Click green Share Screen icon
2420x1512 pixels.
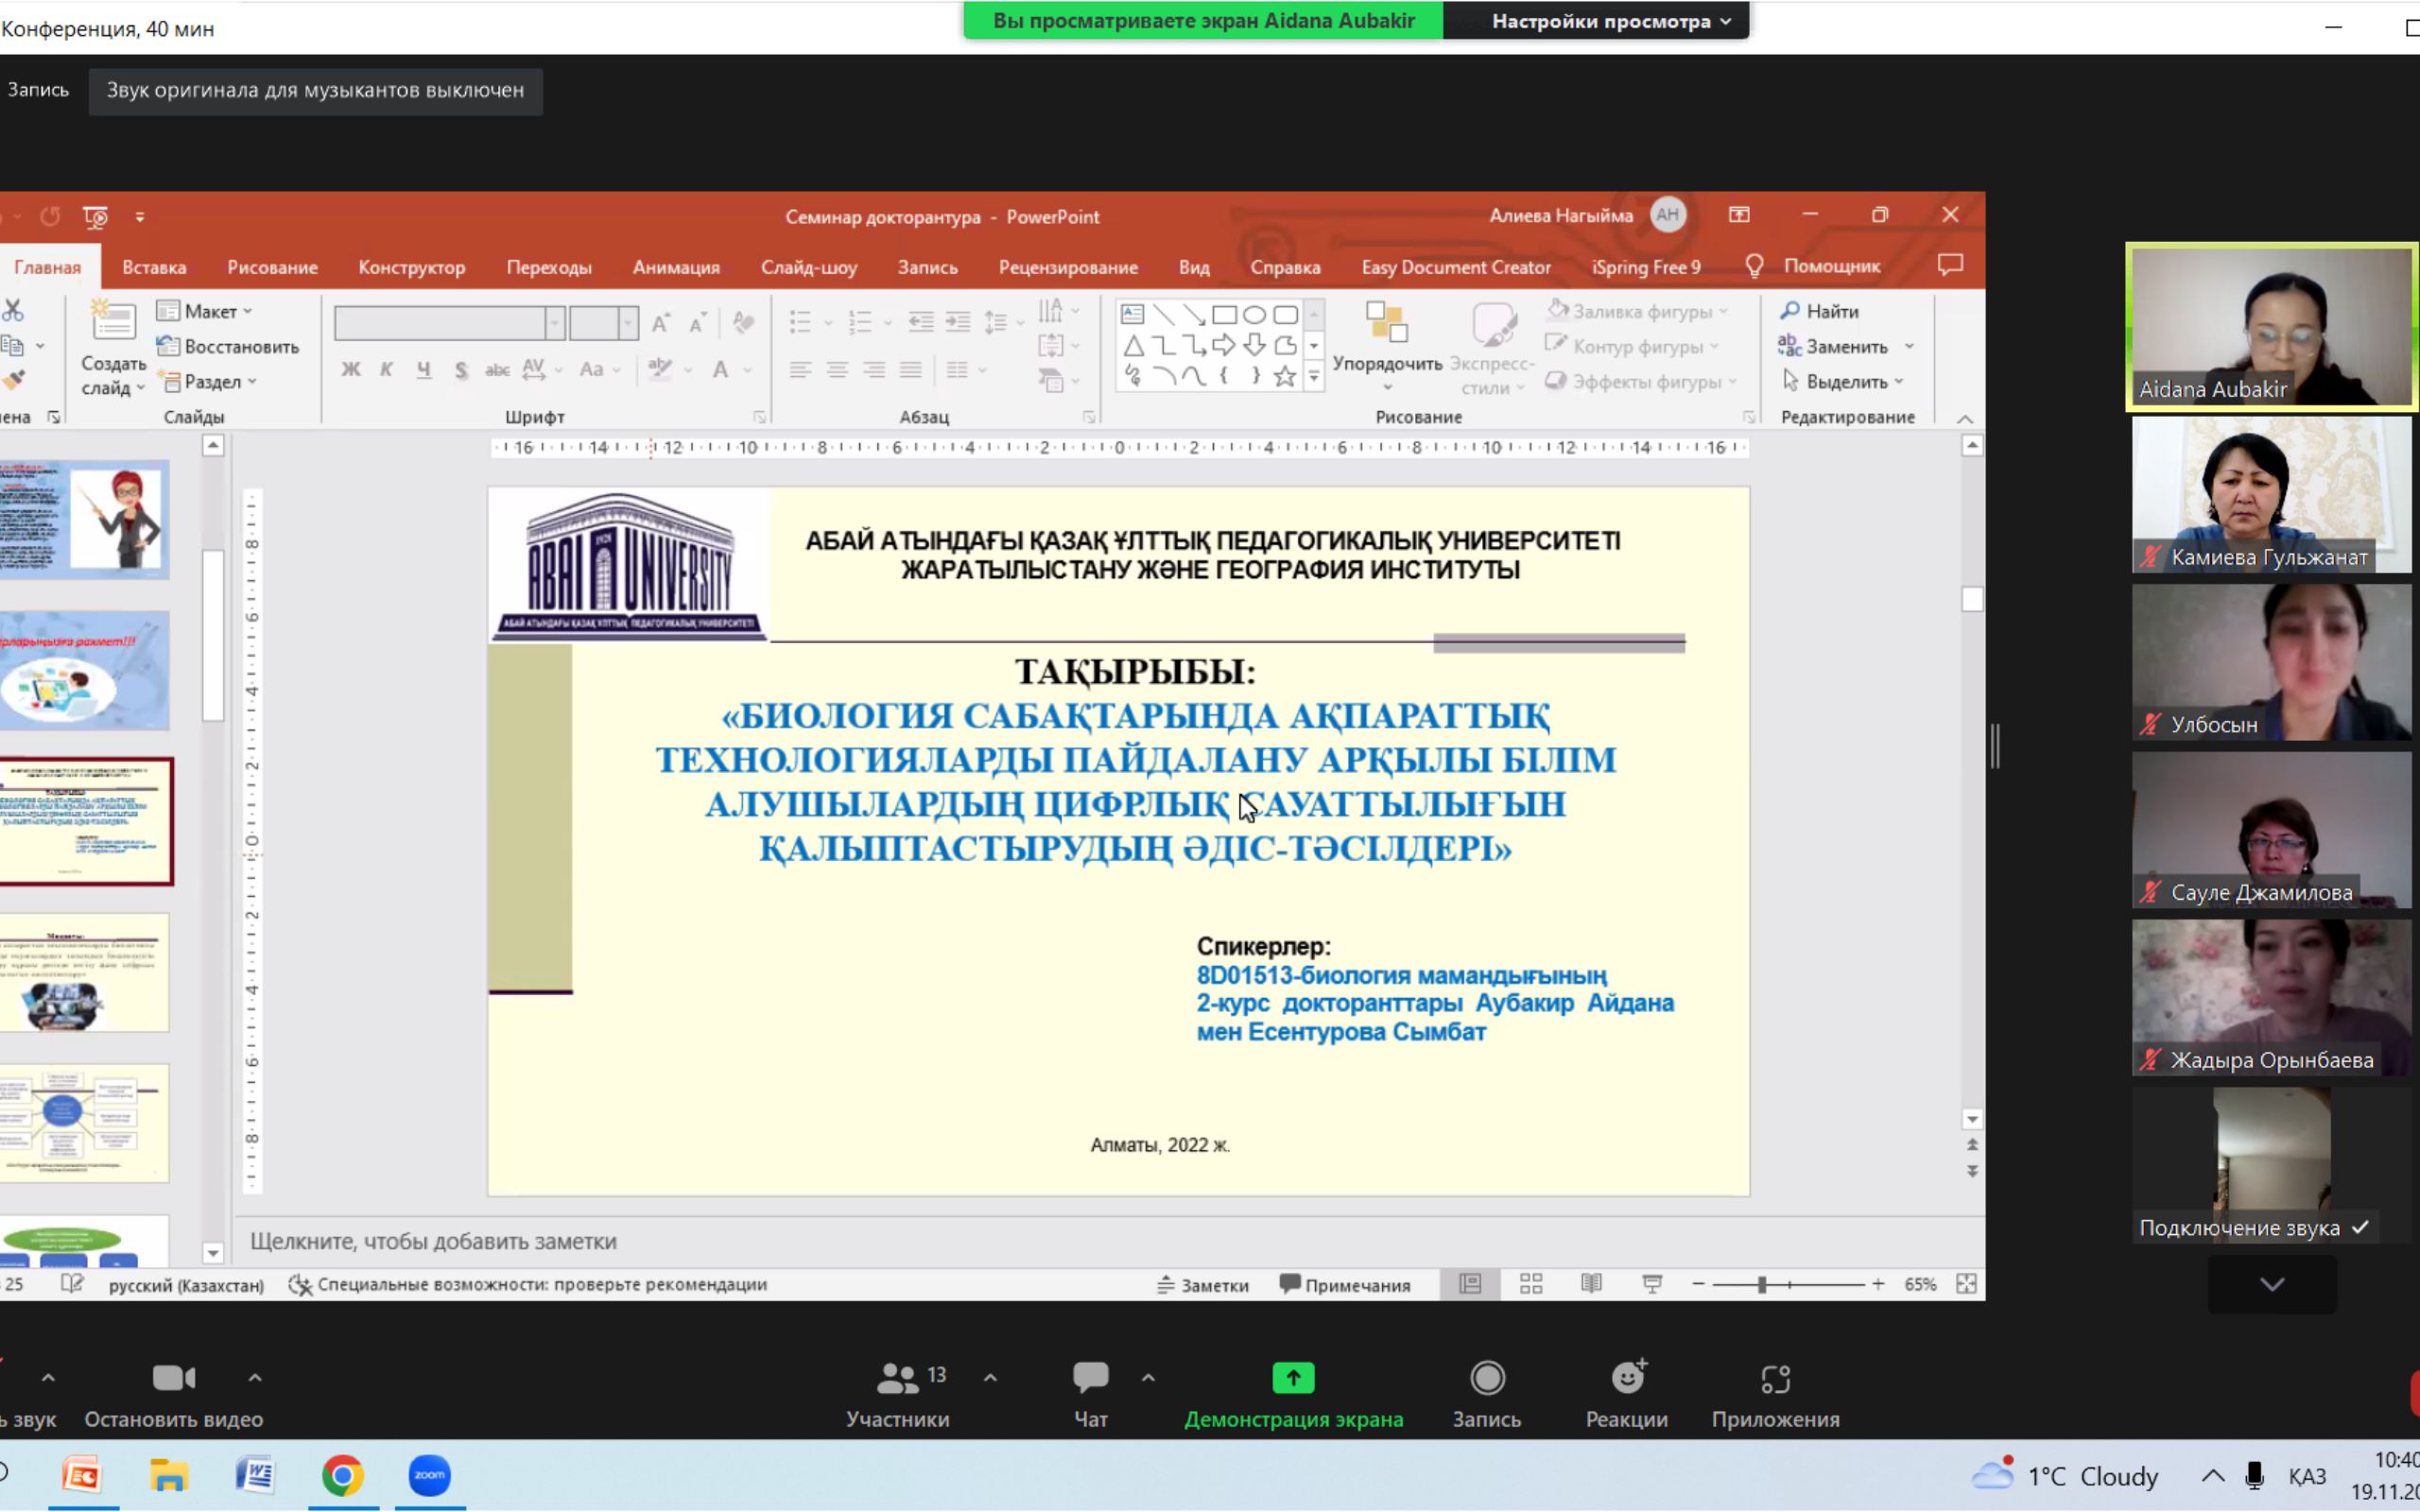[x=1293, y=1379]
